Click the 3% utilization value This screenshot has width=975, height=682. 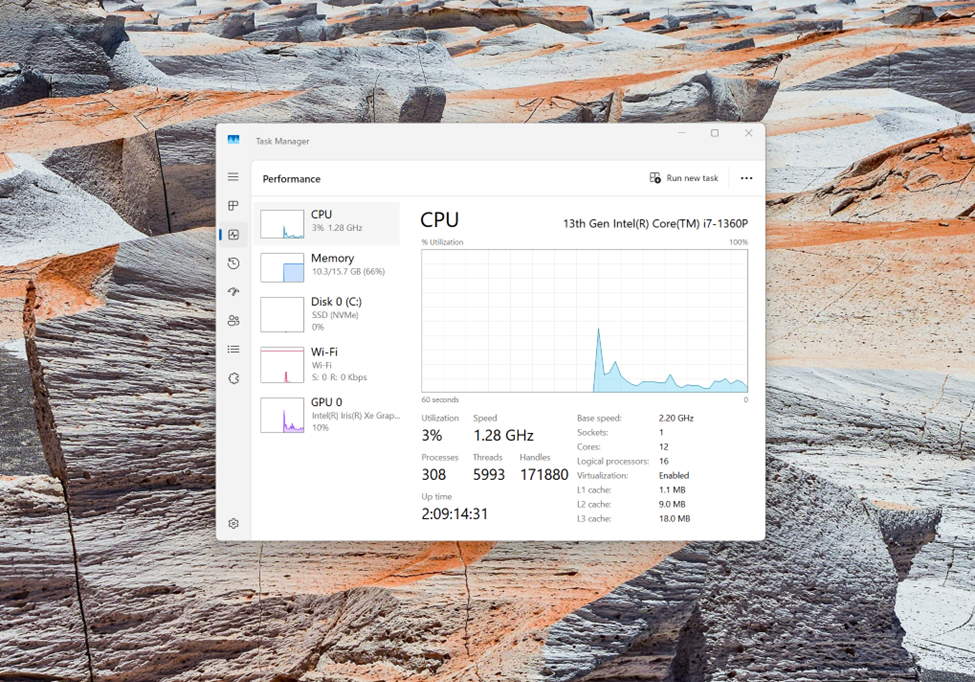pos(432,435)
